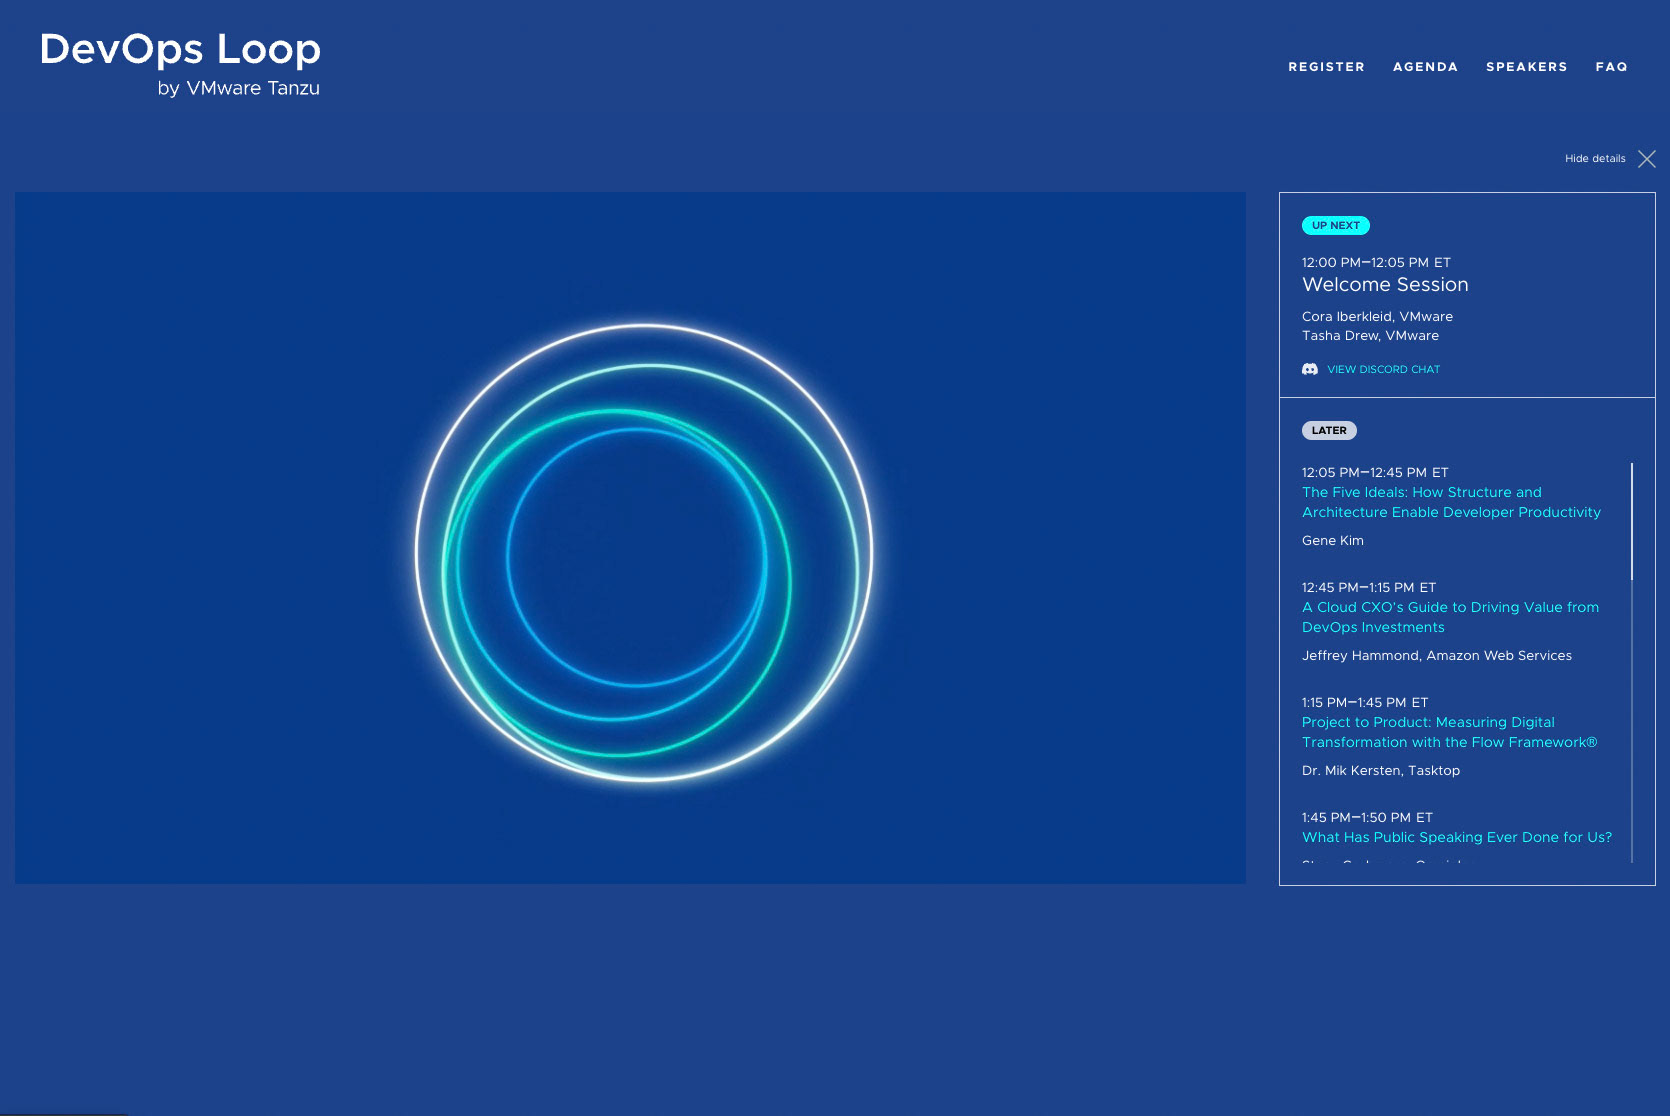Click the 12:05 PM–12:45 PM ET time
The width and height of the screenshot is (1670, 1116).
(x=1375, y=473)
